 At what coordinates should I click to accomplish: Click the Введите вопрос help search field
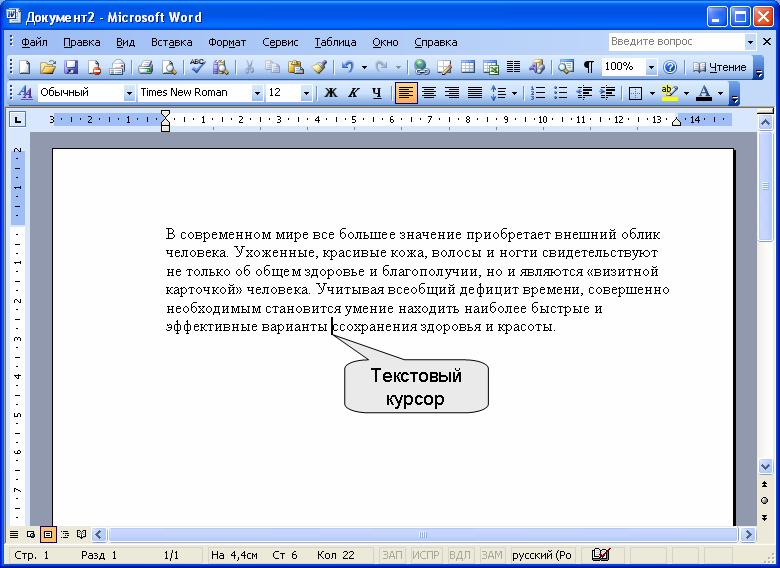pyautogui.click(x=676, y=42)
